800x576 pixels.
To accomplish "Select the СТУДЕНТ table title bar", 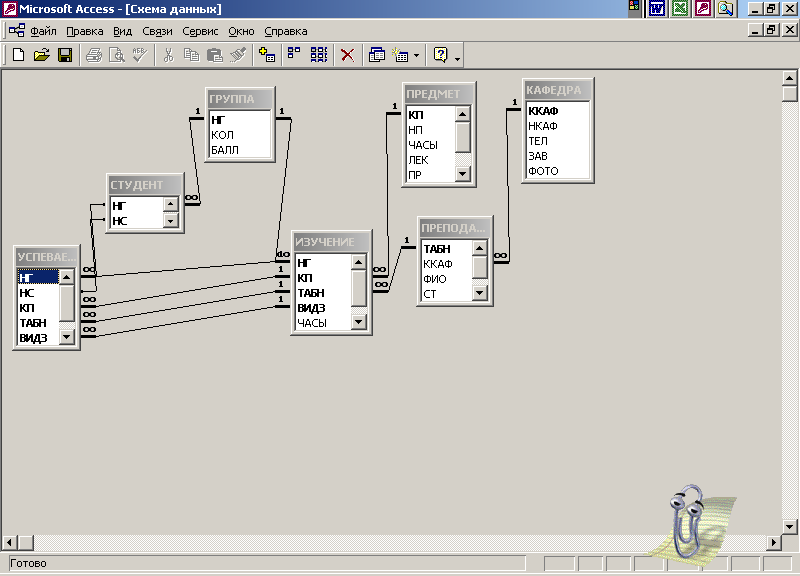I will tap(145, 185).
